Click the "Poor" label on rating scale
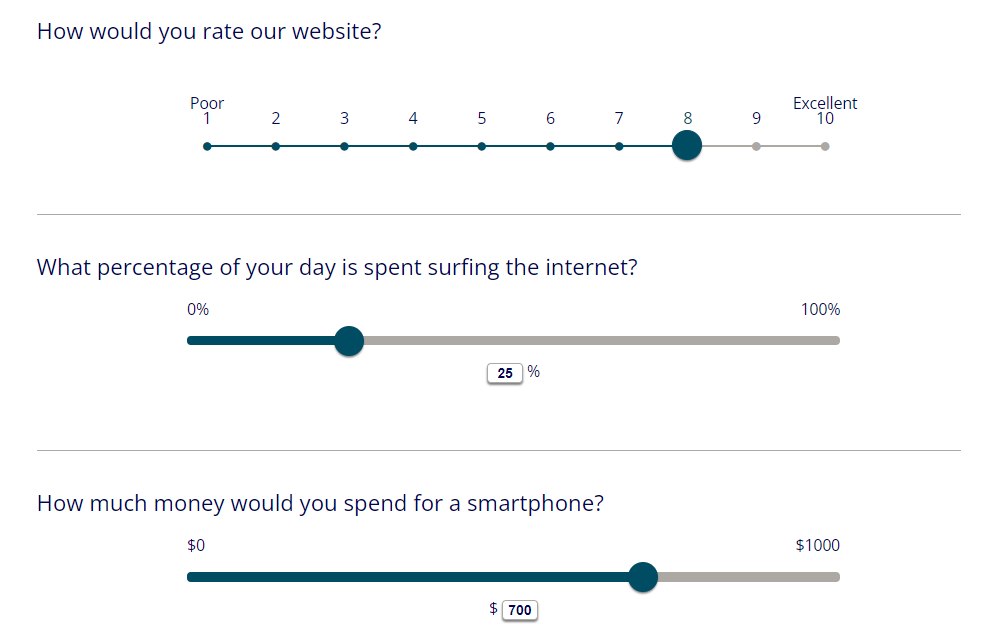The image size is (1006, 644). tap(207, 103)
